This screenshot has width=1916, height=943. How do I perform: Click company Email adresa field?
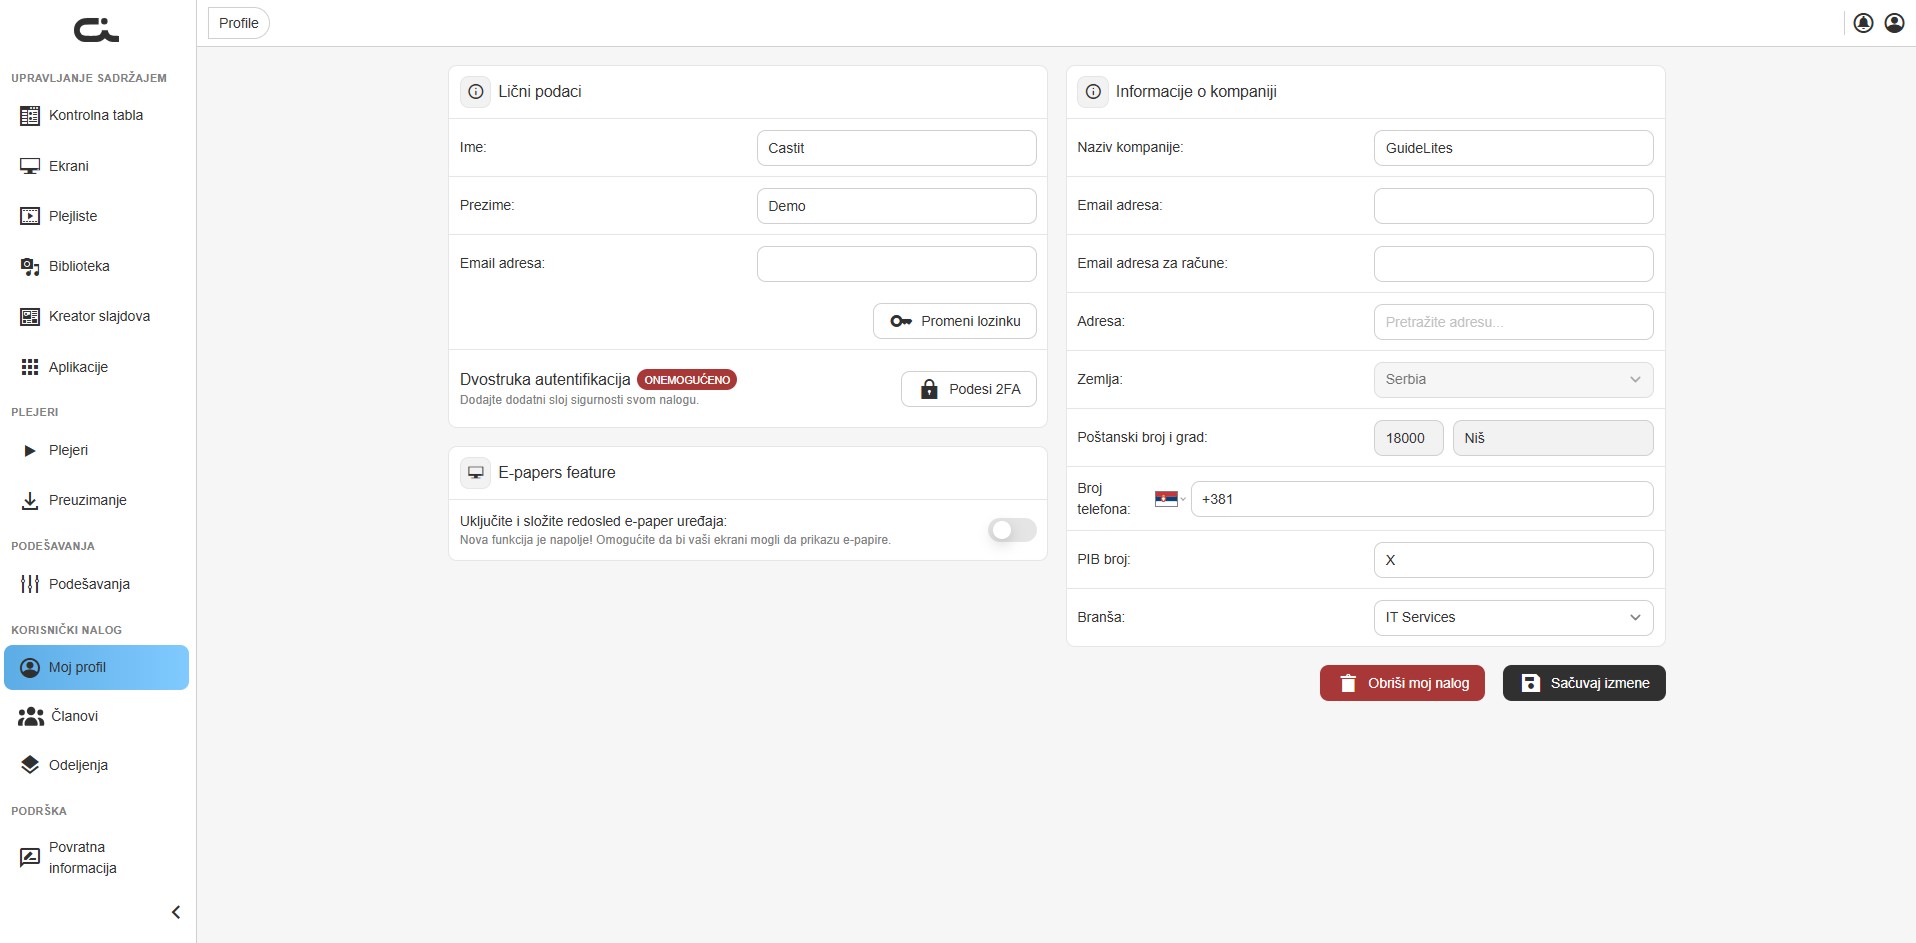(x=1513, y=206)
